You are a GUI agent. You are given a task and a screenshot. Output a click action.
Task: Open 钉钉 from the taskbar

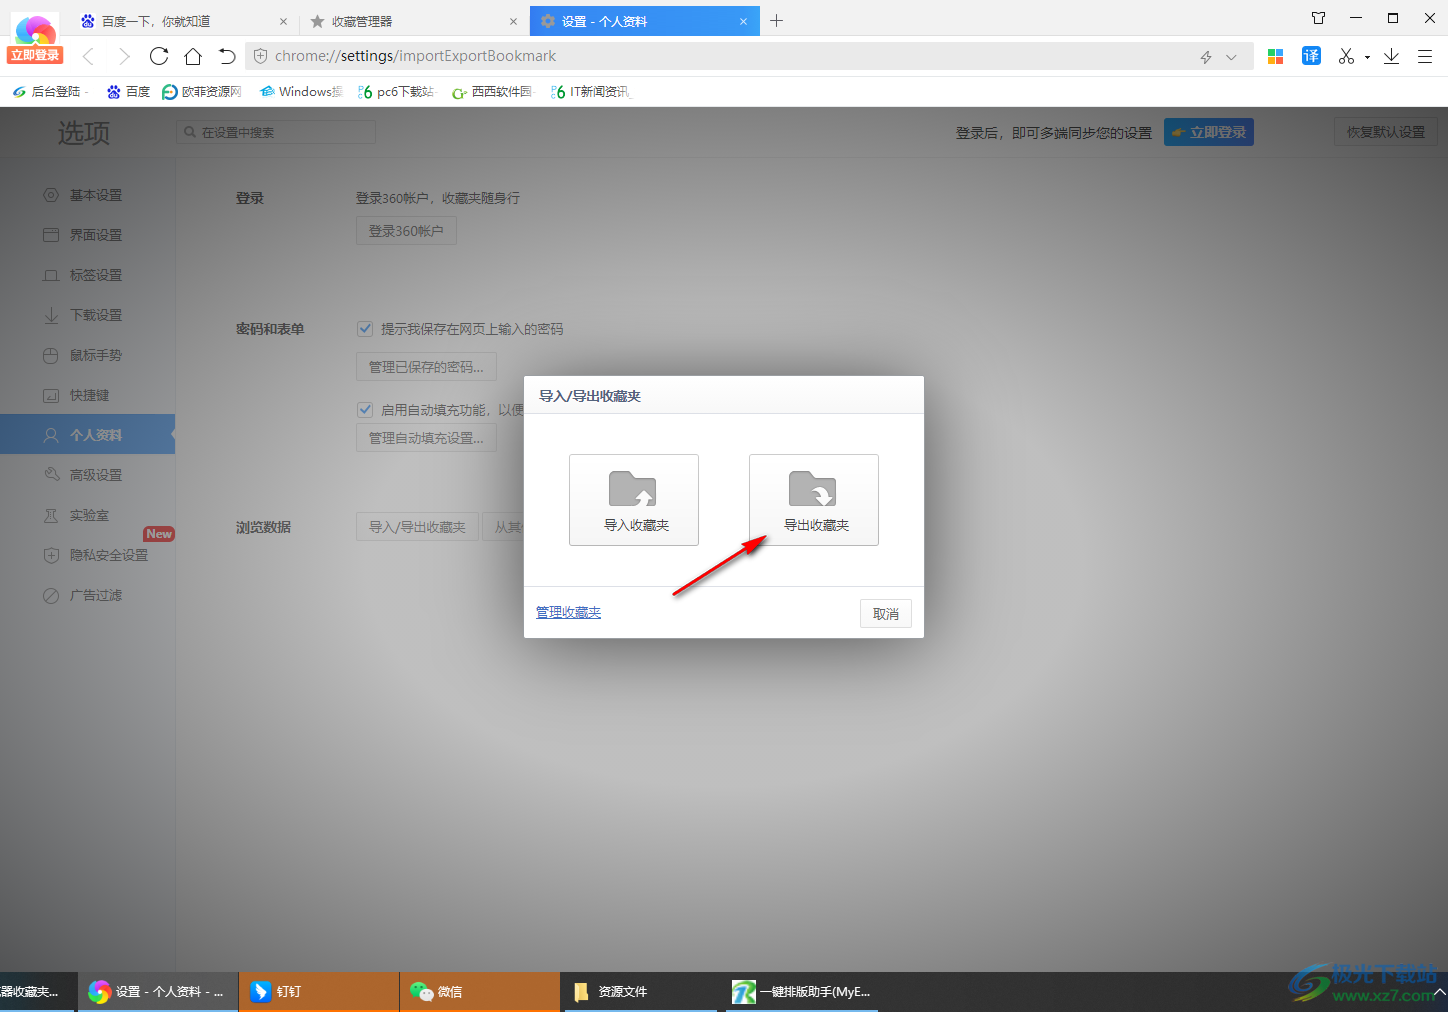(x=319, y=992)
